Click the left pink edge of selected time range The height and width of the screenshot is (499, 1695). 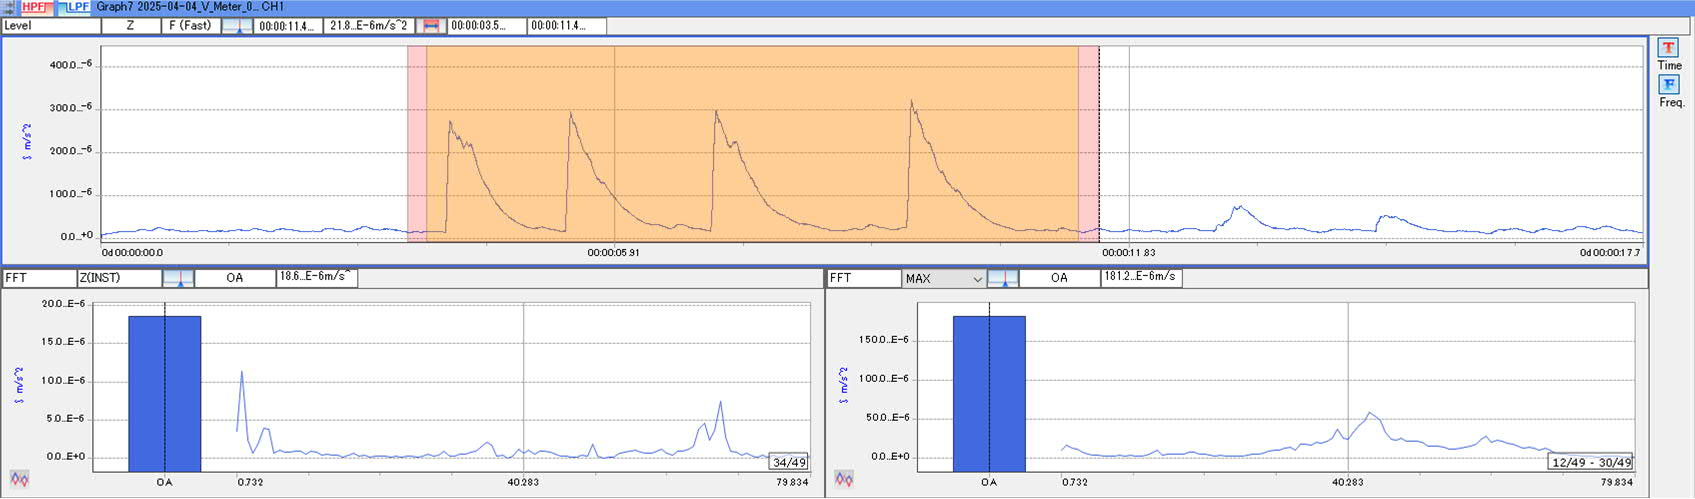pyautogui.click(x=416, y=140)
